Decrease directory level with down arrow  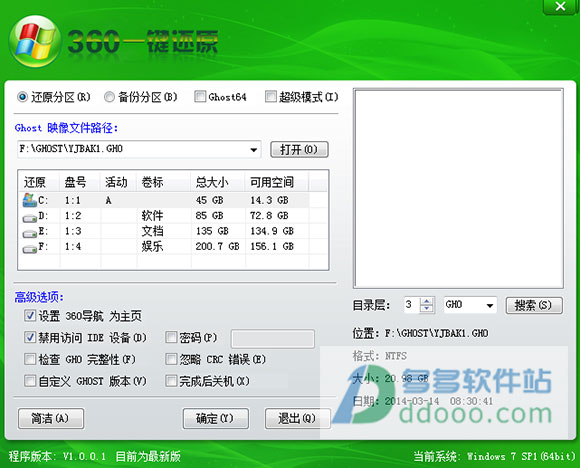(x=427, y=309)
